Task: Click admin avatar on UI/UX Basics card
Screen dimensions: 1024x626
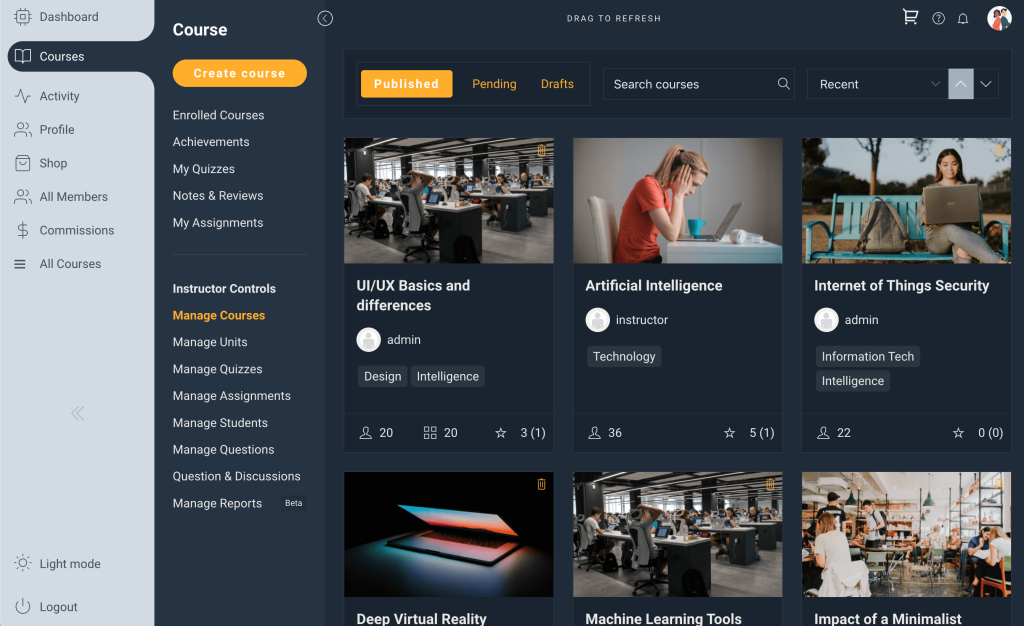Action: click(x=368, y=339)
